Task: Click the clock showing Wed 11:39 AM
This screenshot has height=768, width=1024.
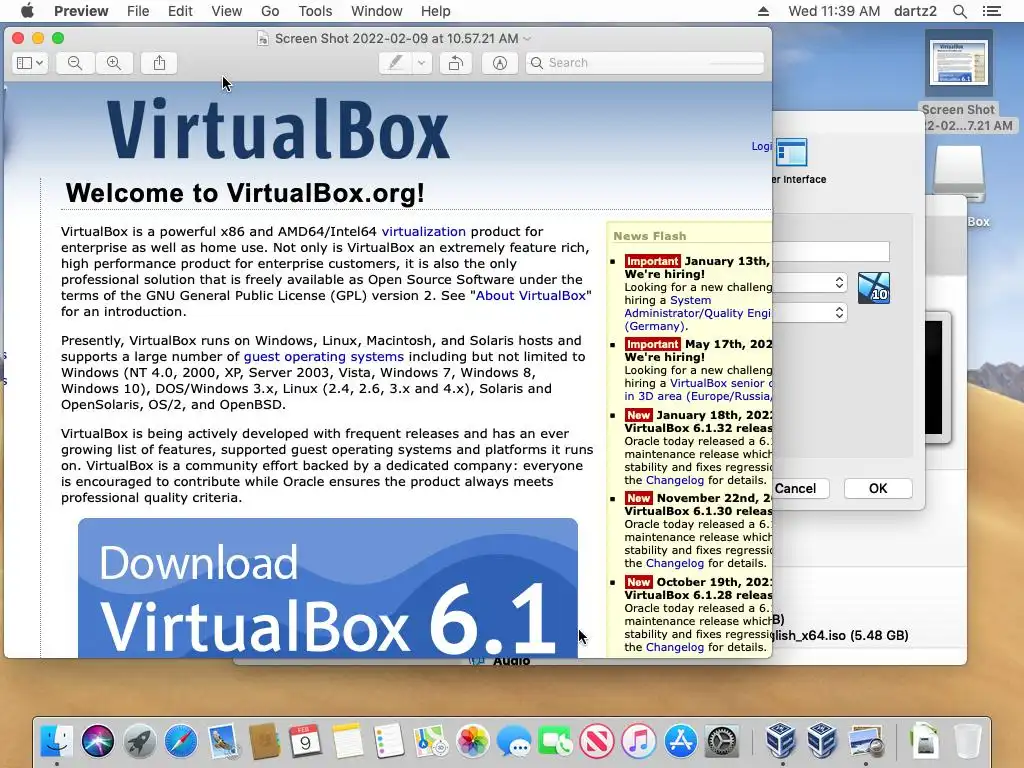Action: tap(834, 11)
